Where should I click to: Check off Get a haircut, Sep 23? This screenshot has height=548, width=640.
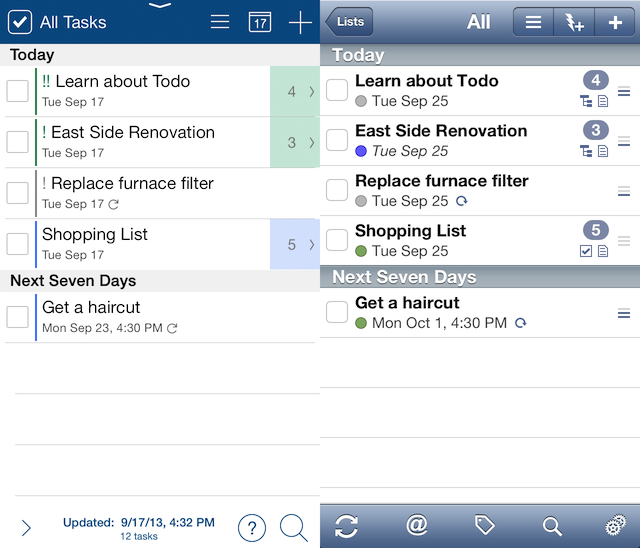18,317
